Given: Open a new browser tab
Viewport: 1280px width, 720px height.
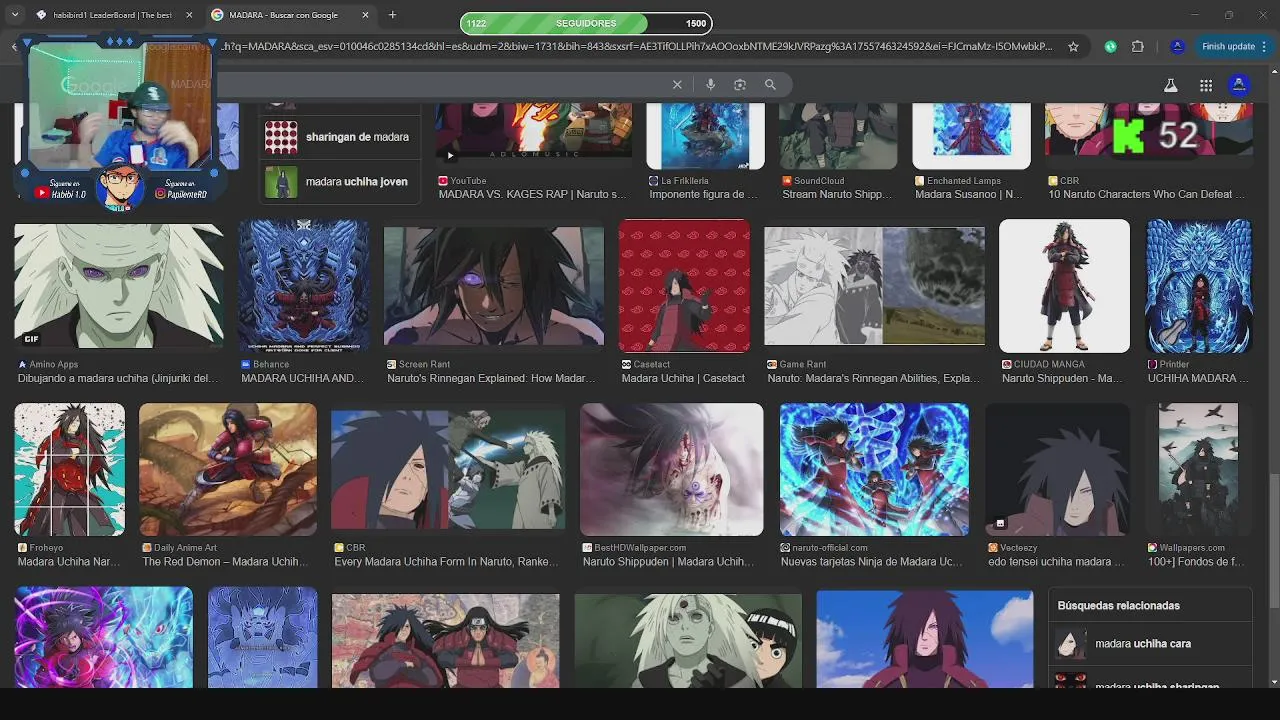Looking at the screenshot, I should pos(392,15).
